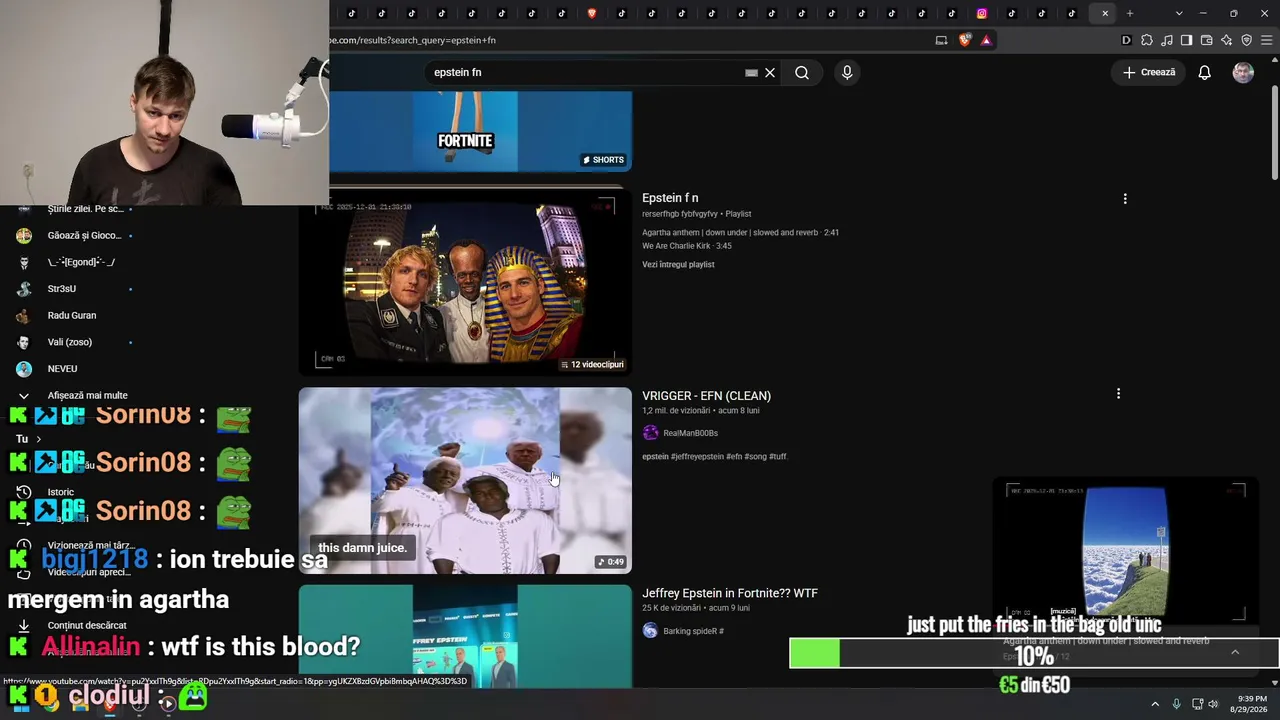Open the Găoază și Gioco... subscription
1280x720 pixels.
(84, 236)
